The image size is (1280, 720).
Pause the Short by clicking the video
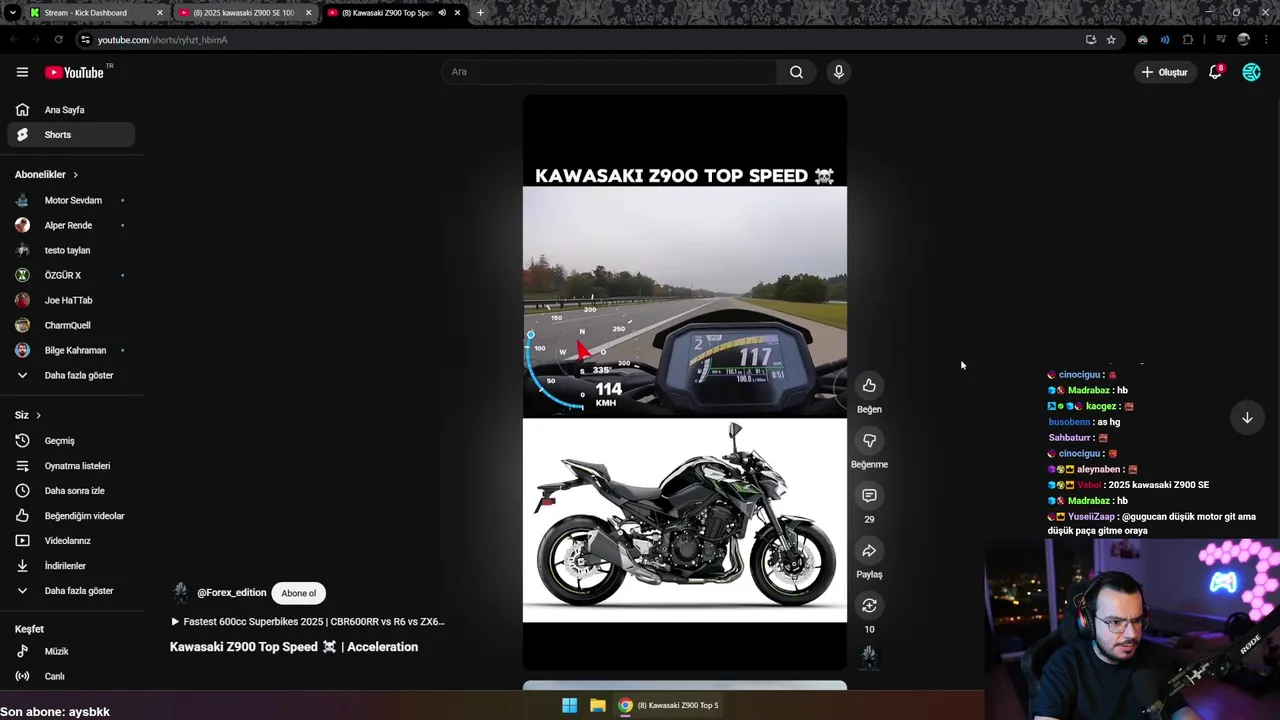(685, 383)
